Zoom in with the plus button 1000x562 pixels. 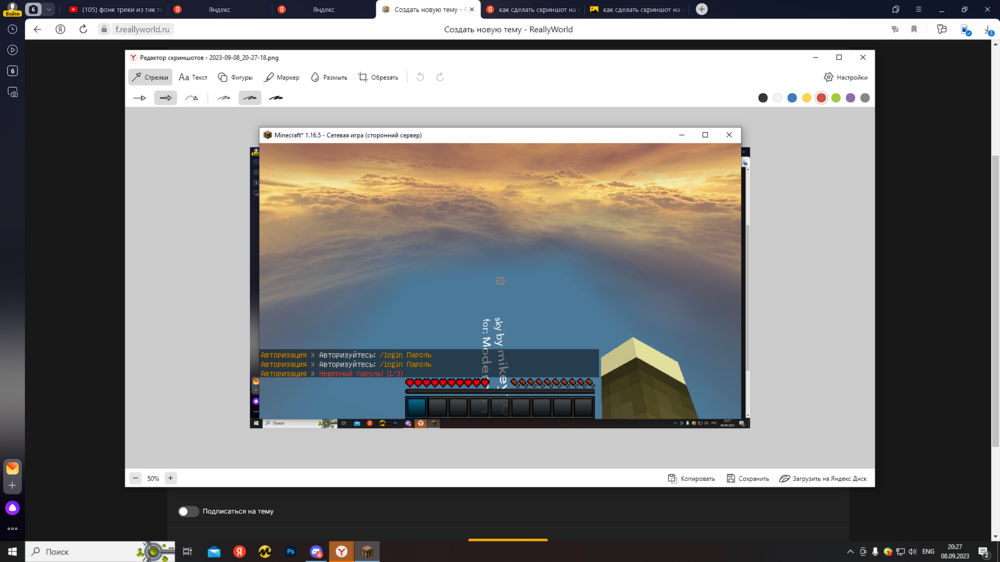pyautogui.click(x=170, y=478)
